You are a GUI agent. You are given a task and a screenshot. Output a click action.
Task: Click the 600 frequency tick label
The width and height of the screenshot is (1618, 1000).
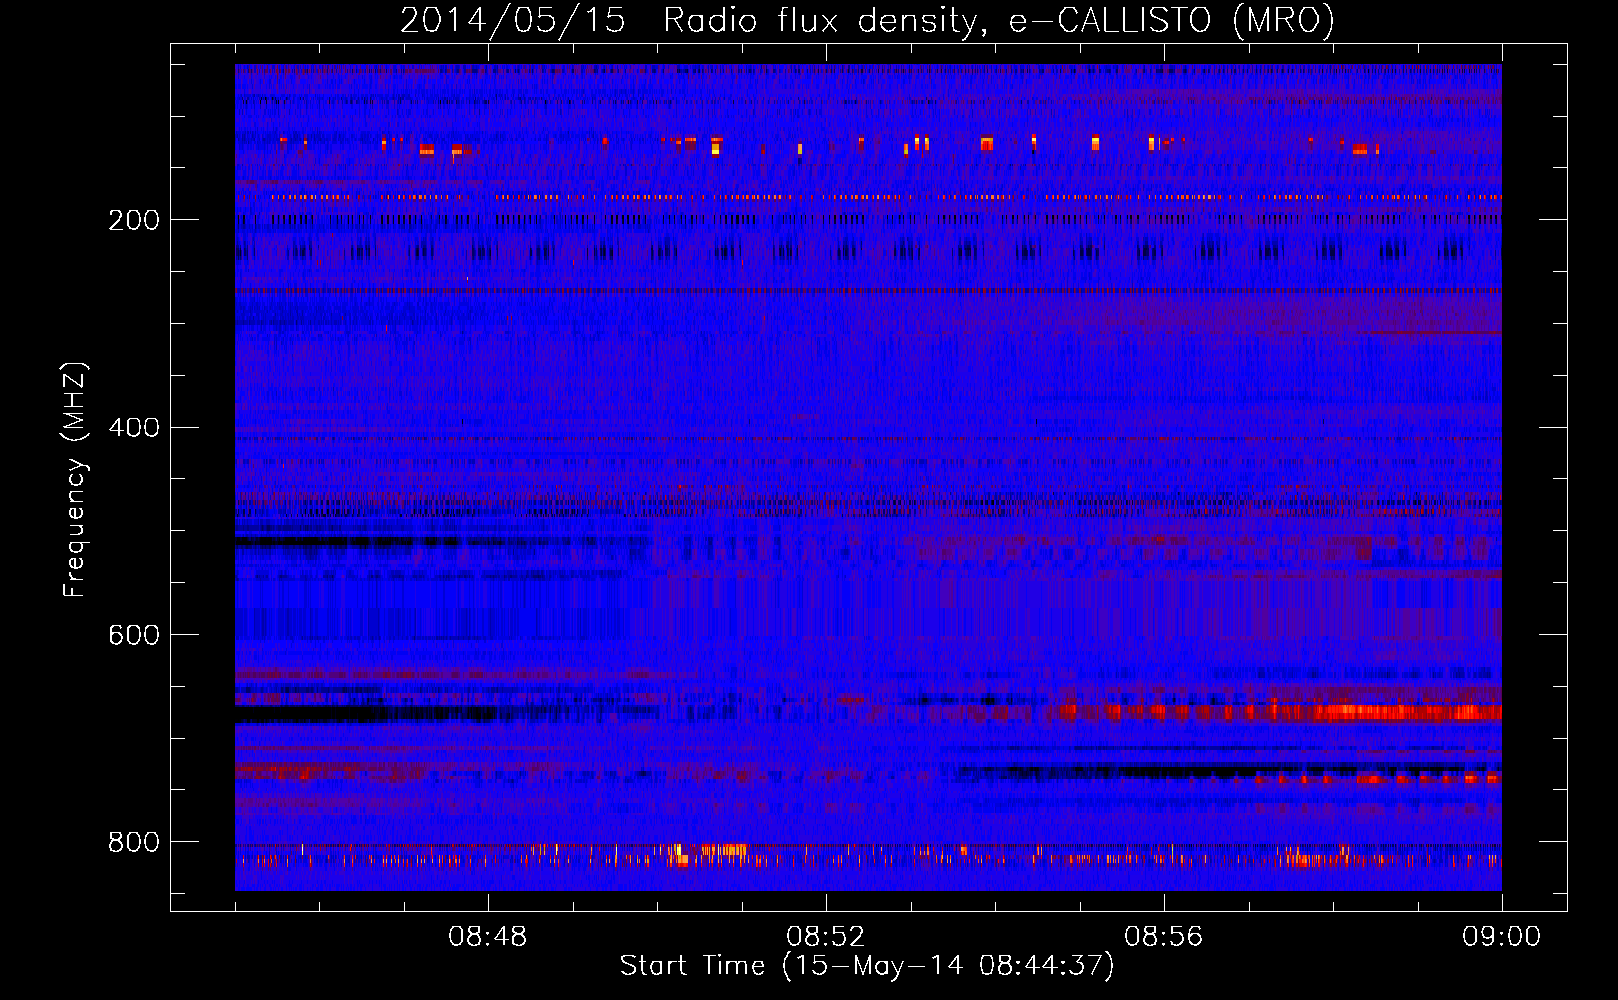point(134,635)
